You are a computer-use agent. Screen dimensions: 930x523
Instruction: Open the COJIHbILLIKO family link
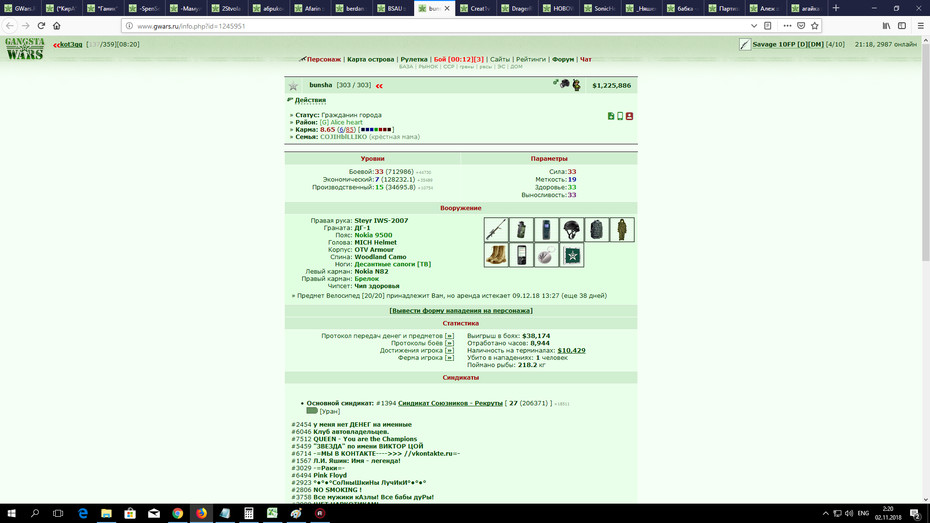[x=343, y=137]
